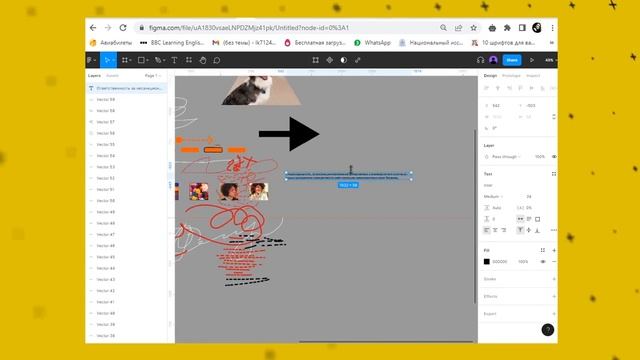Switch to the Inspect tab
640x360 pixels.
coord(533,76)
